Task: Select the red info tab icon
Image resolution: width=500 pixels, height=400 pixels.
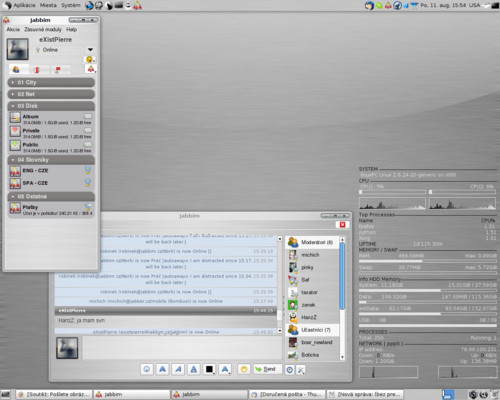Action: pos(37,70)
